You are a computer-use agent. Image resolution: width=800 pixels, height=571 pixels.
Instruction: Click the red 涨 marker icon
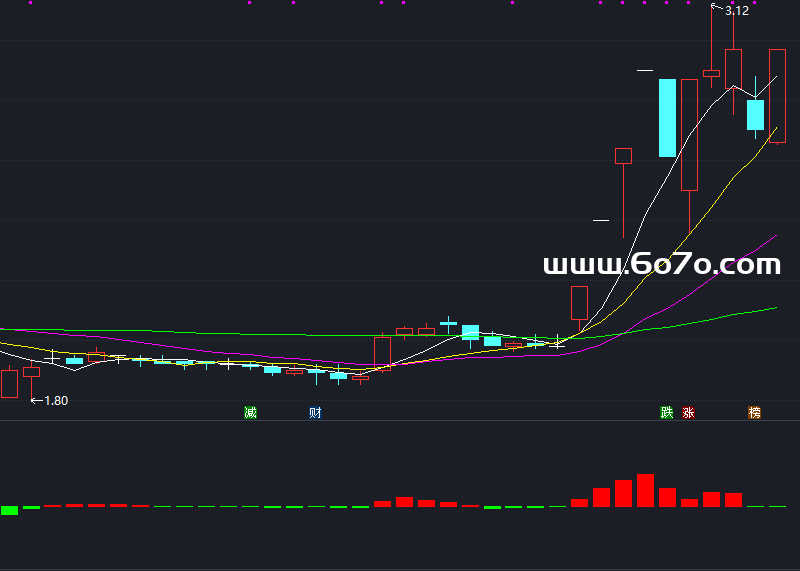688,412
